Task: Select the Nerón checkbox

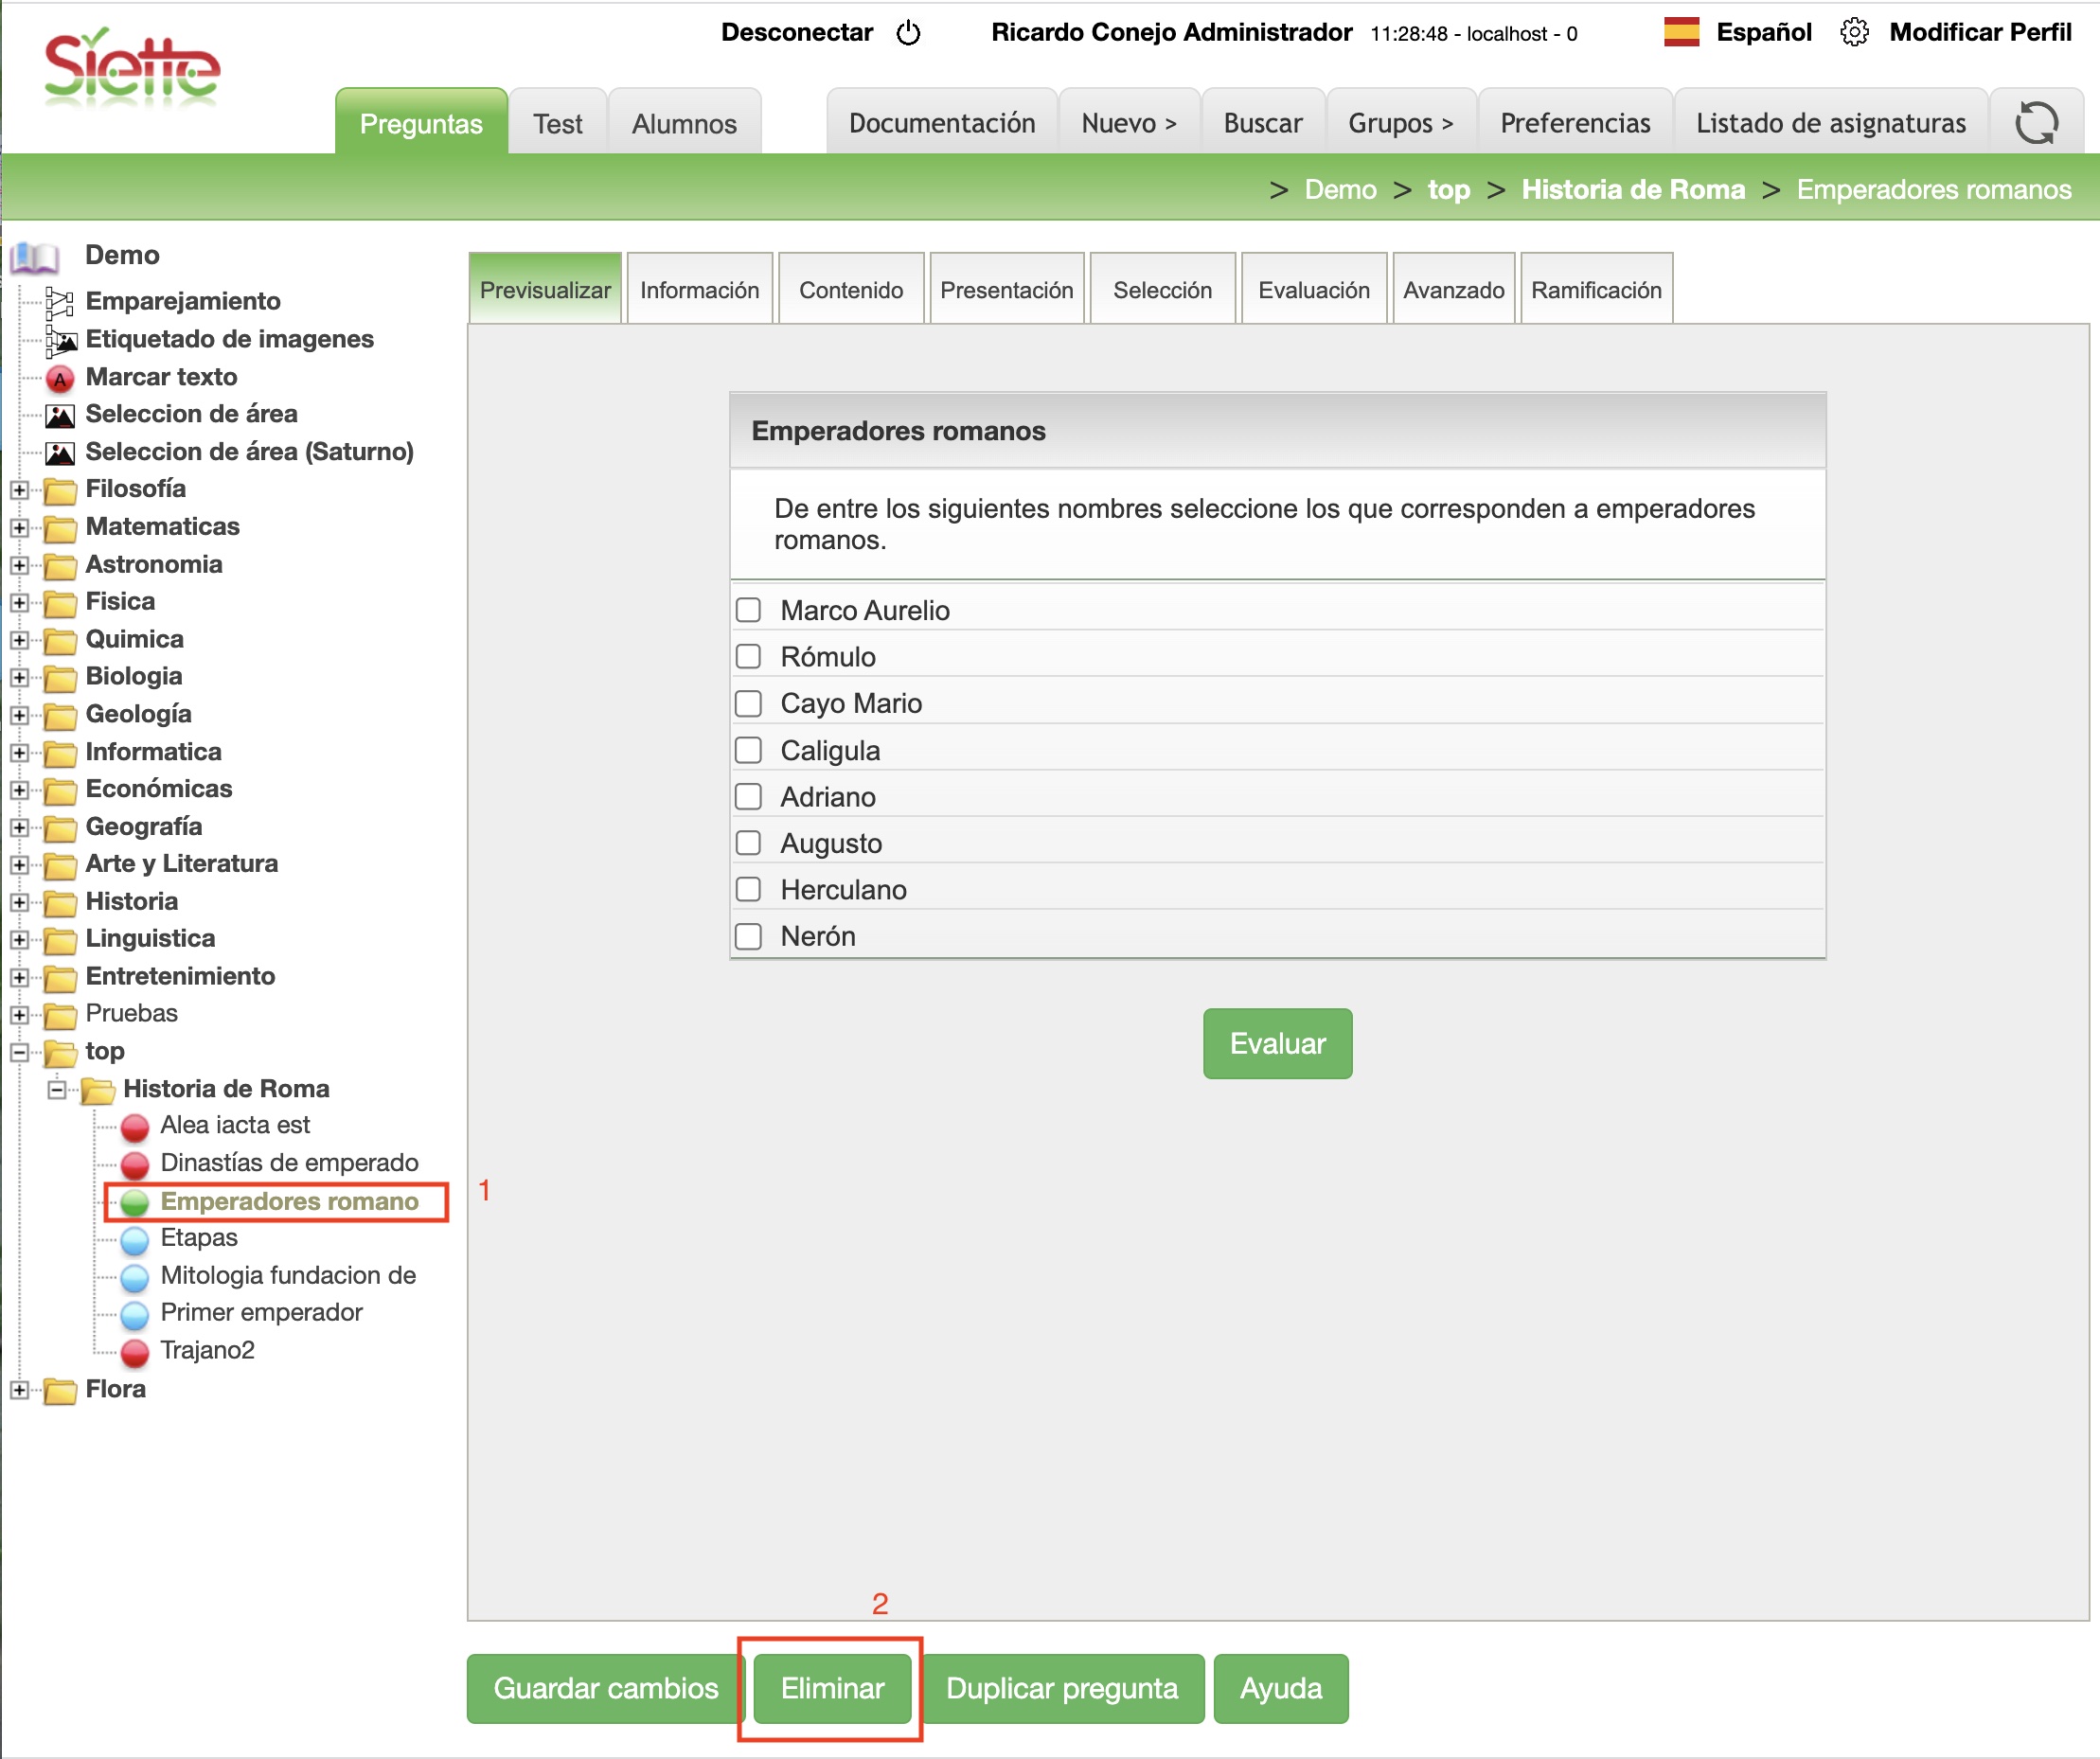Action: (748, 936)
